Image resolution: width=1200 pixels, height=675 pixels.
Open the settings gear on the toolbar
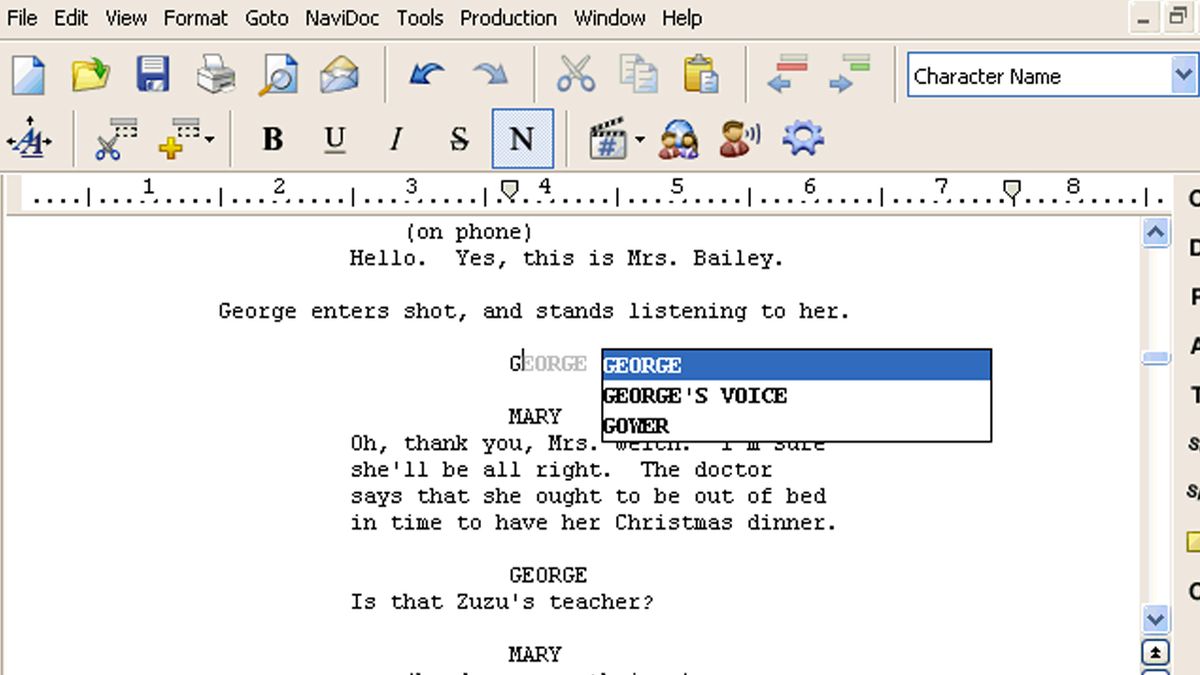pos(801,139)
